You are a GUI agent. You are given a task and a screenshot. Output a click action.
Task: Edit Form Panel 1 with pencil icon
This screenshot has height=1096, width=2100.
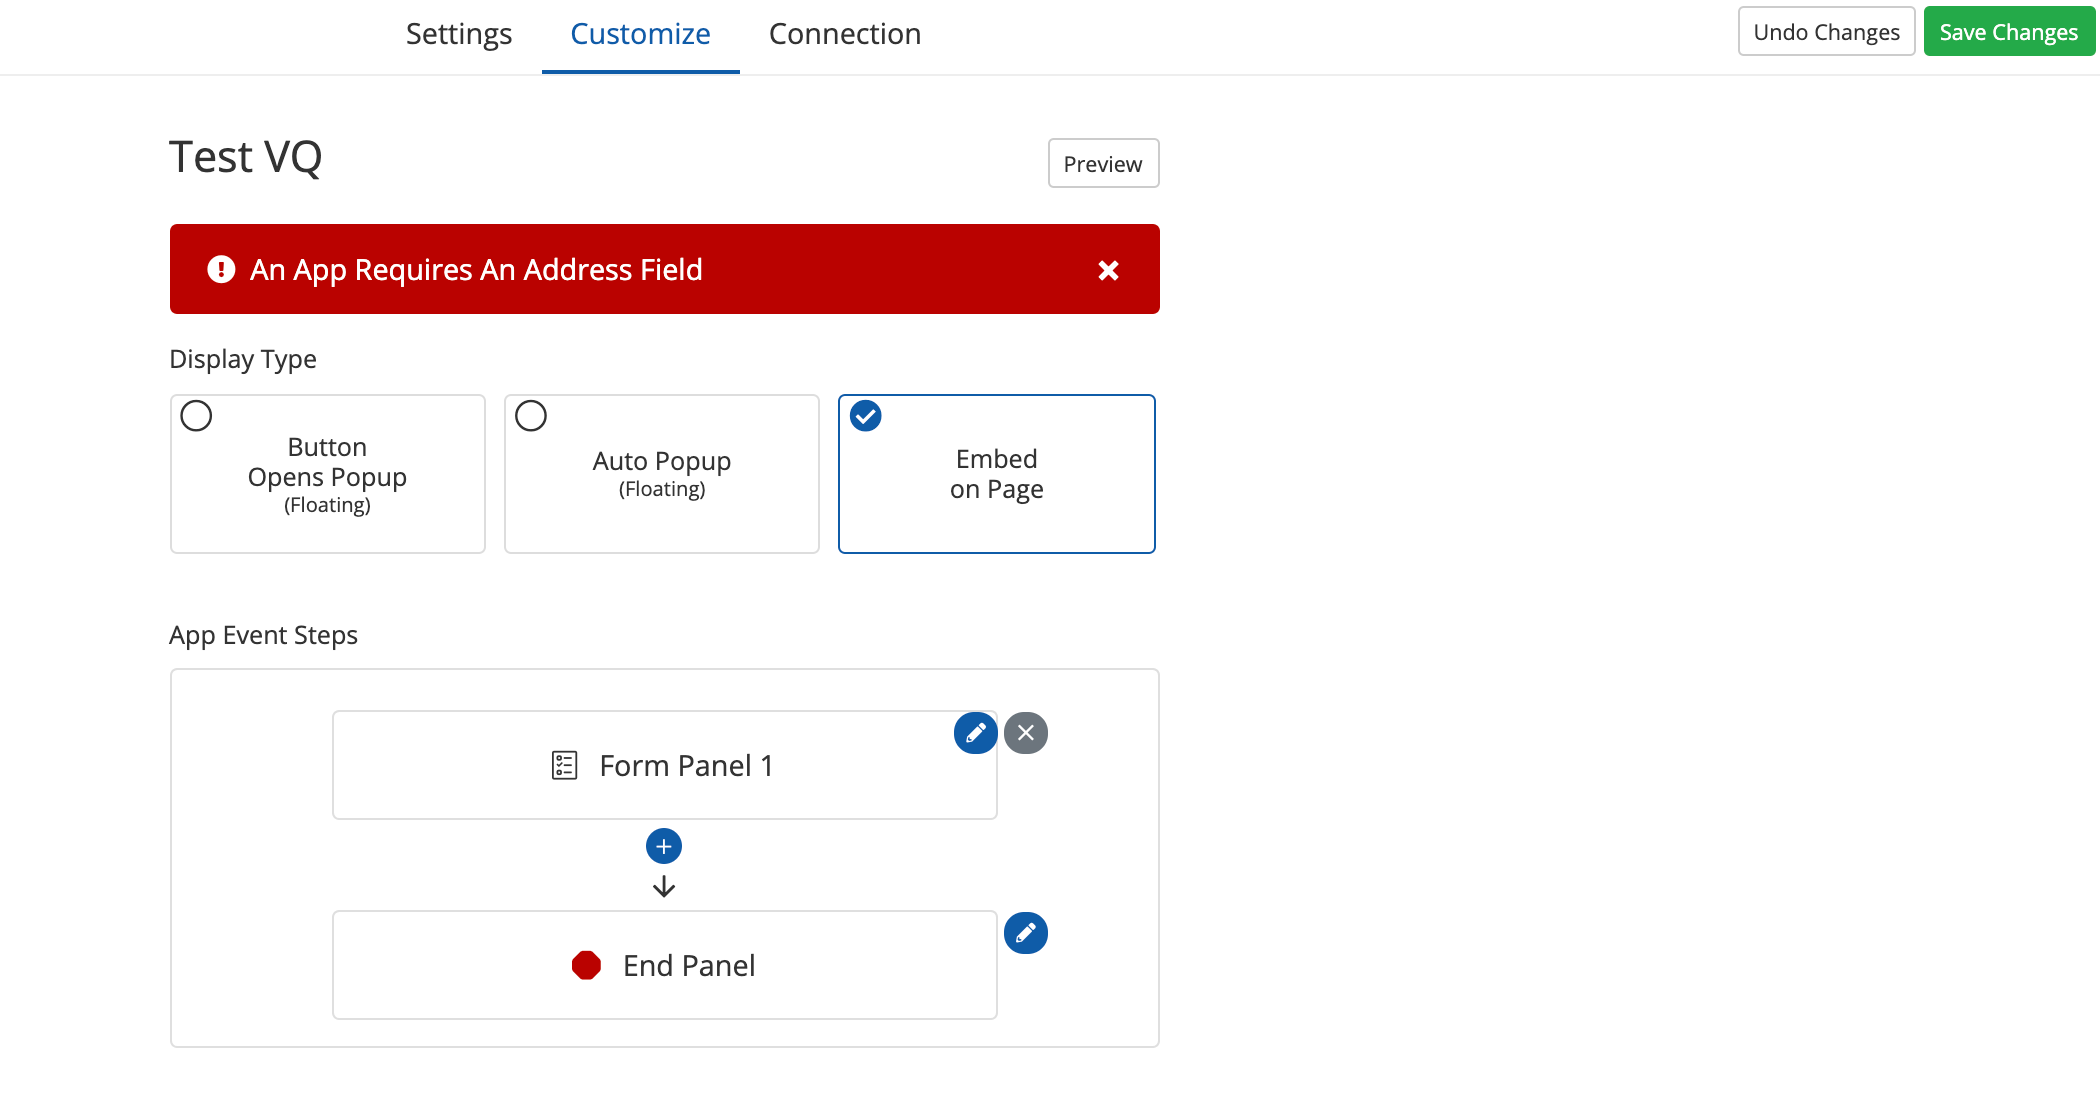(975, 733)
